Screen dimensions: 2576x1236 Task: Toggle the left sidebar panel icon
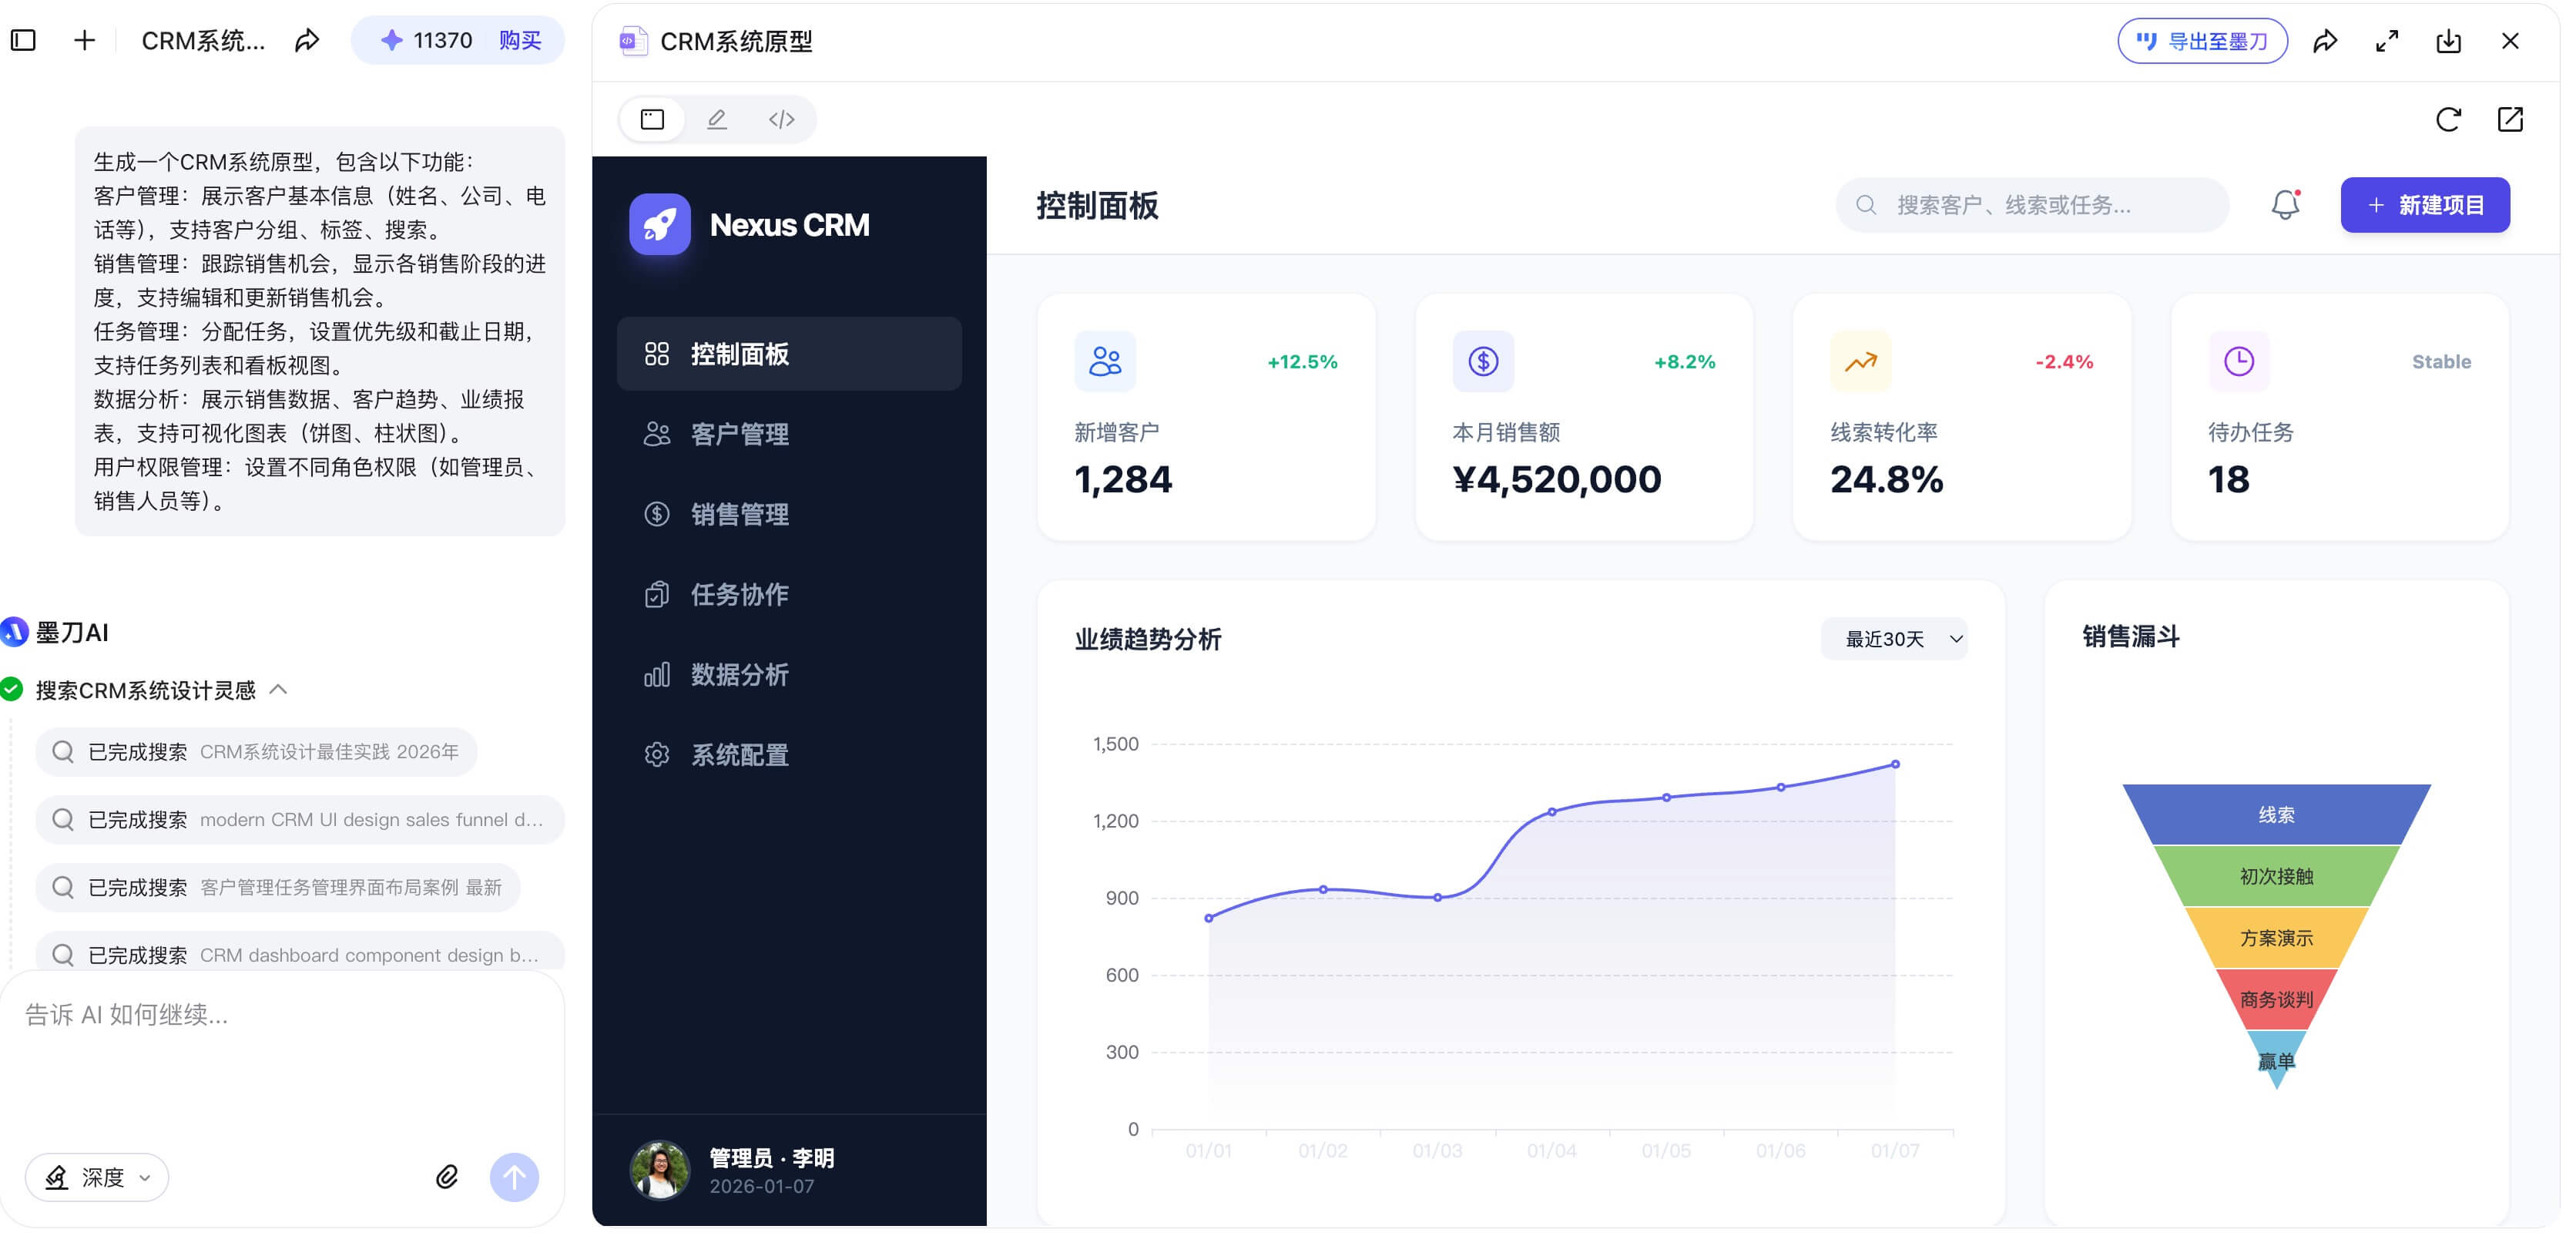coord(23,41)
